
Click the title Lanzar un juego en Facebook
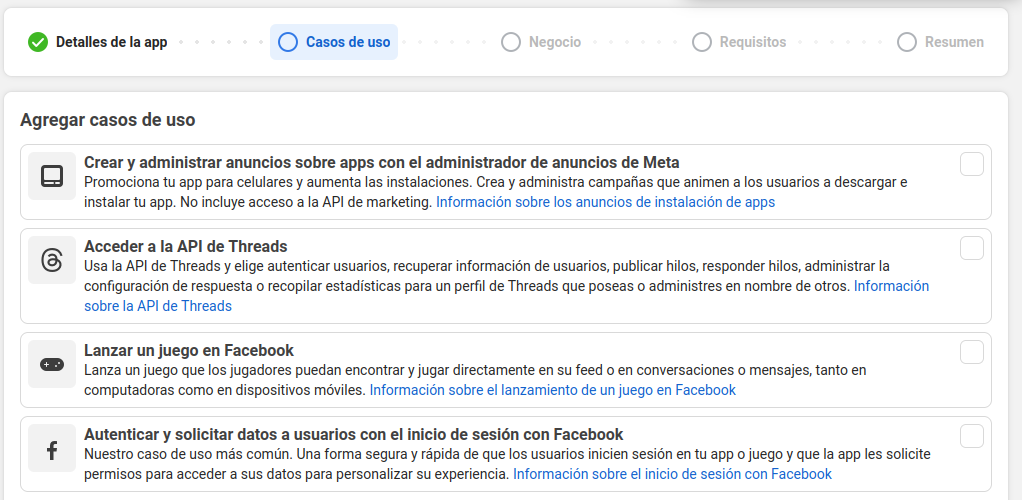click(x=189, y=351)
